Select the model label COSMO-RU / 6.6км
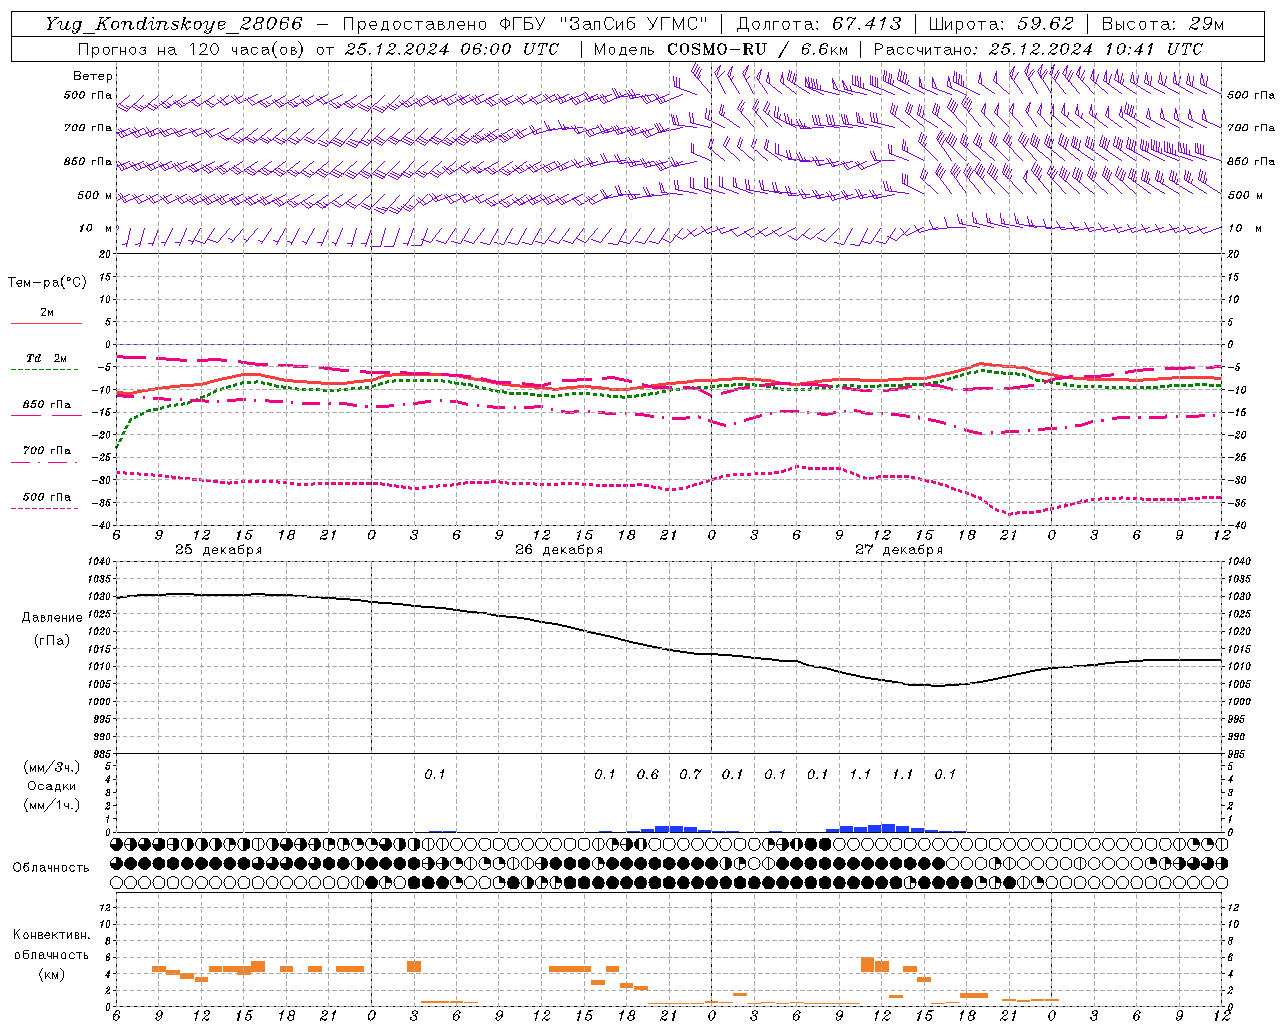Screen dimensions: 1280x1024 click(x=757, y=49)
